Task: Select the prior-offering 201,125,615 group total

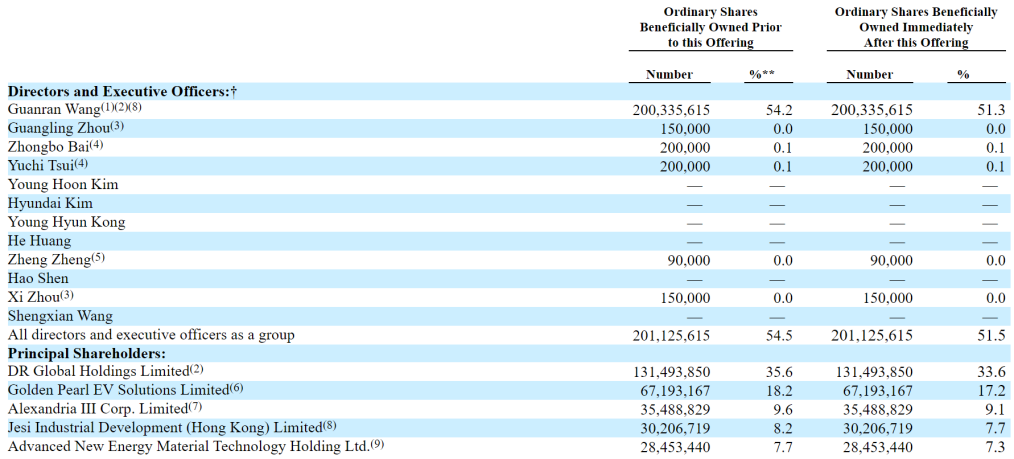Action: [671, 336]
